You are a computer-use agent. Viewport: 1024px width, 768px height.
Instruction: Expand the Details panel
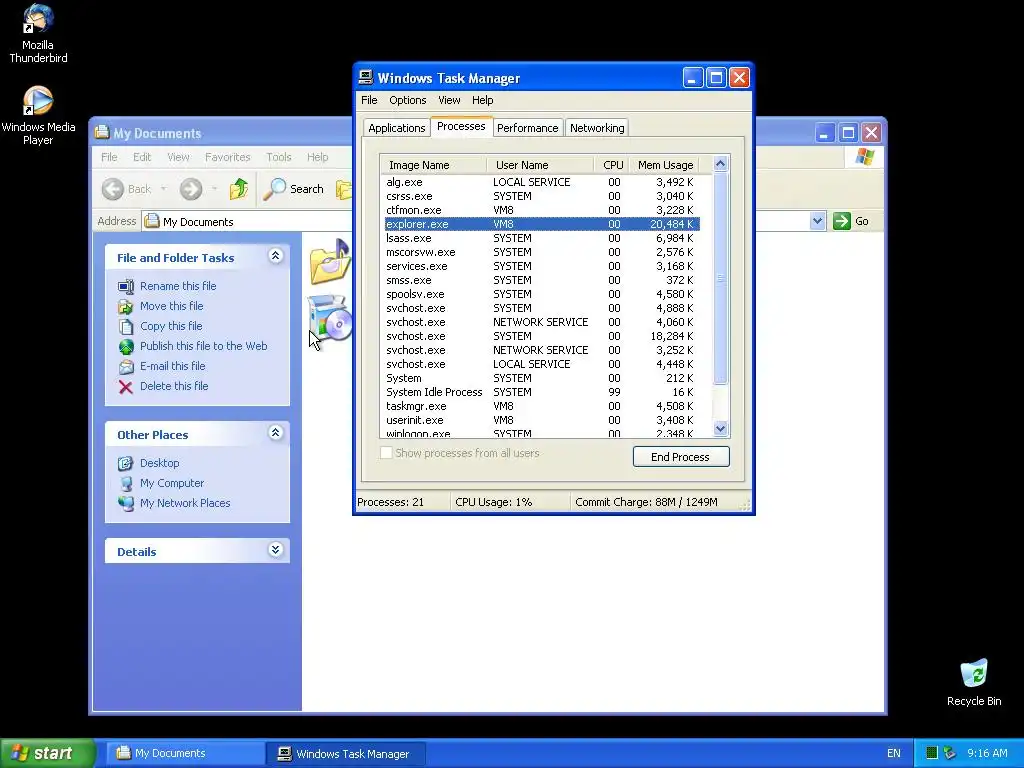tap(276, 550)
